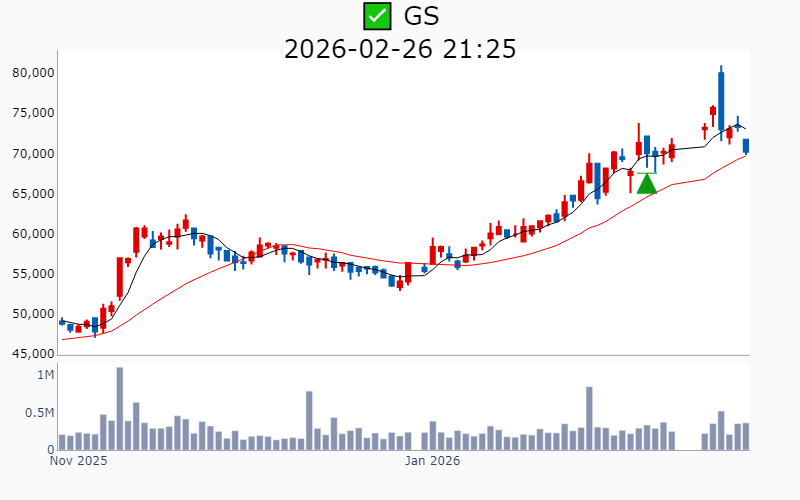Click the 1M volume axis label

[45, 375]
